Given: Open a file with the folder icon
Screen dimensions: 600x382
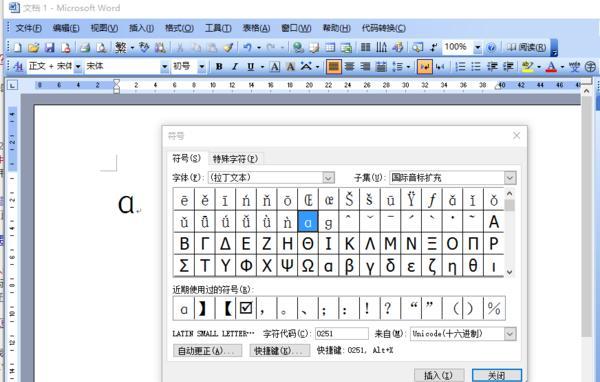Looking at the screenshot, I should (x=33, y=47).
